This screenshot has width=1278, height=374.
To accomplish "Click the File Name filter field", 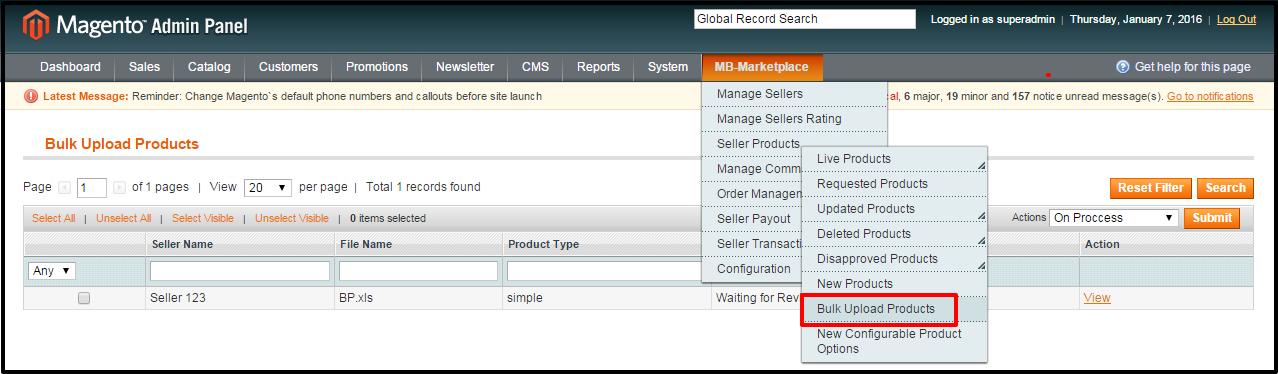I will tap(418, 271).
